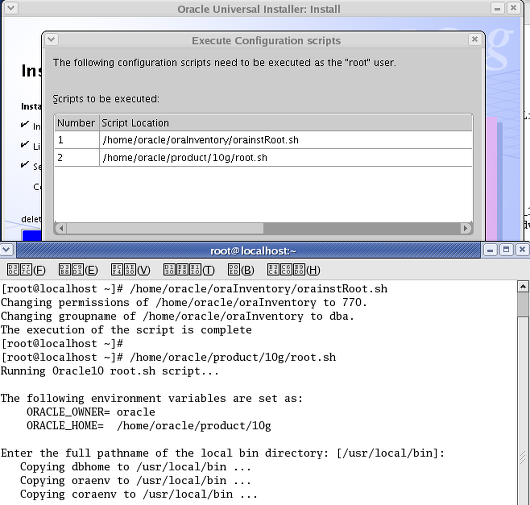The width and height of the screenshot is (530, 505).
Task: Click the ORACLE_HOME line in terminal
Action: point(149,426)
